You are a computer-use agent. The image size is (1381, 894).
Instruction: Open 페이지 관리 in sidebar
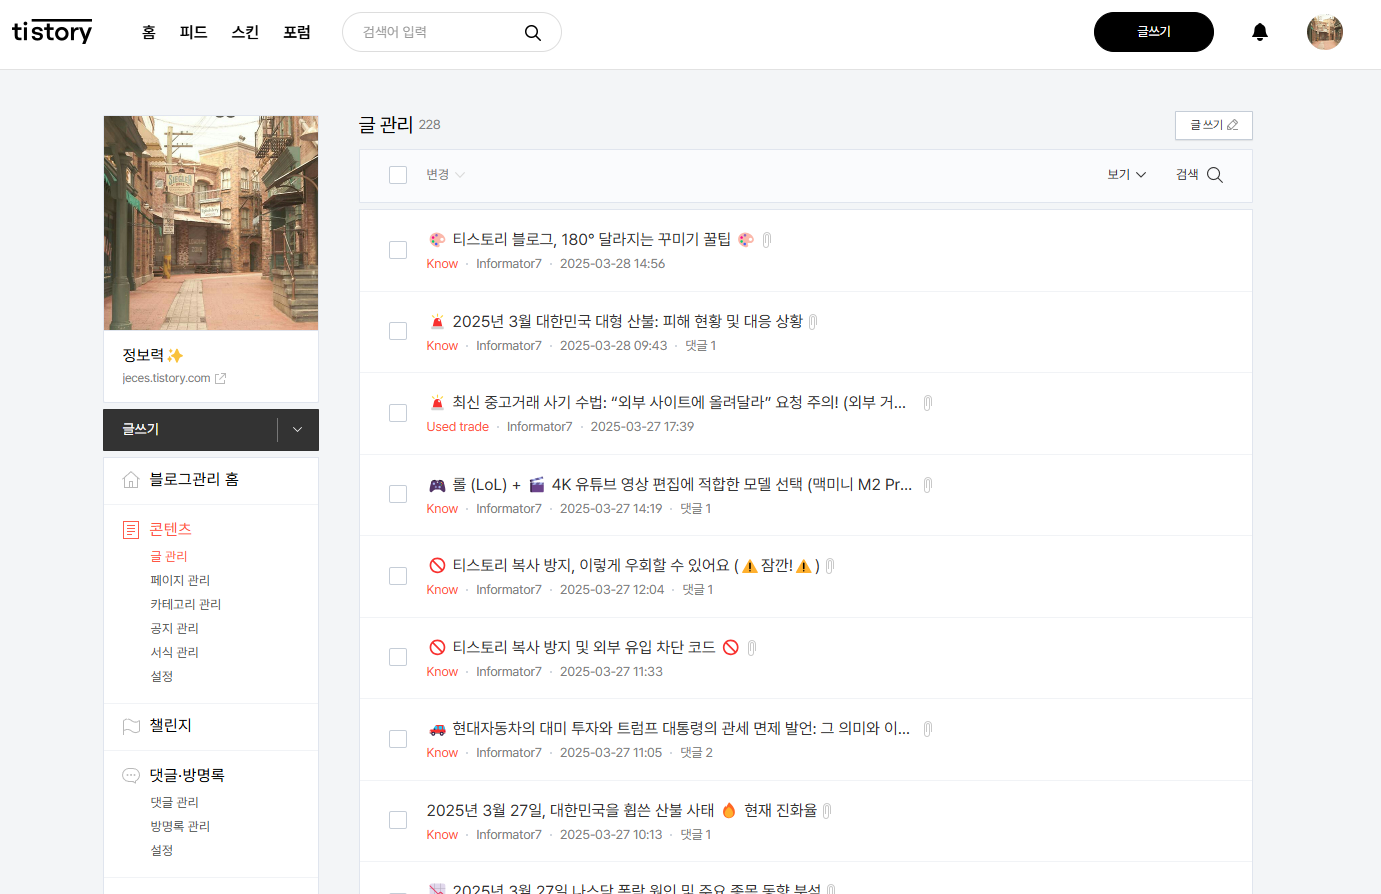tap(180, 580)
